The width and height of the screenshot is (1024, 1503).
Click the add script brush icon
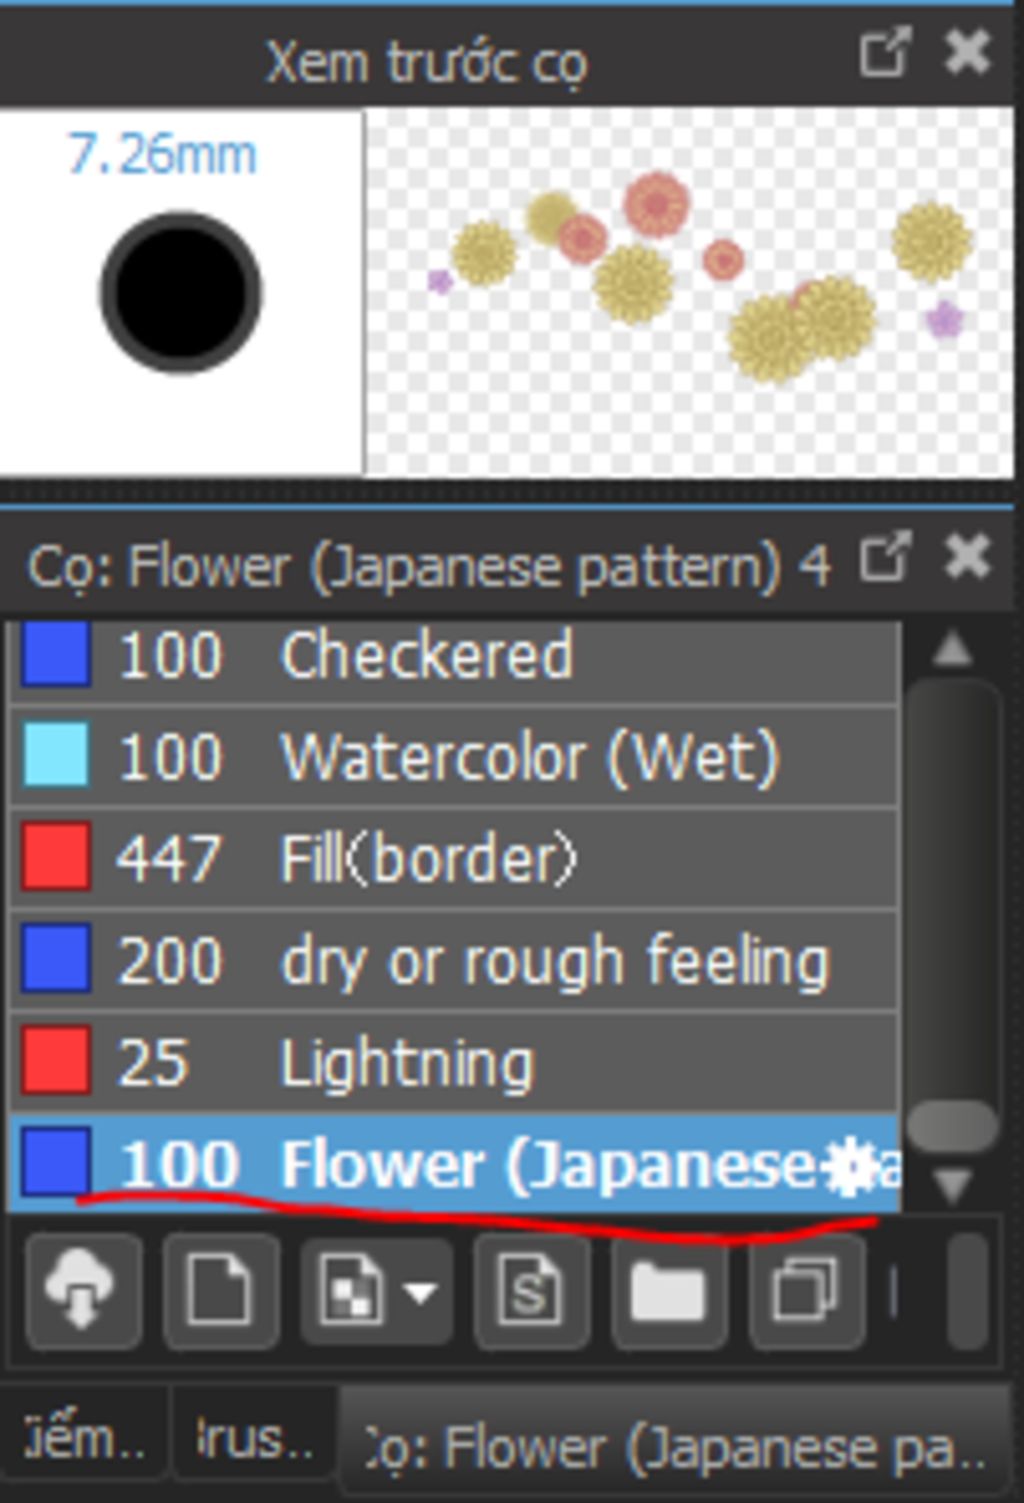(x=530, y=1291)
